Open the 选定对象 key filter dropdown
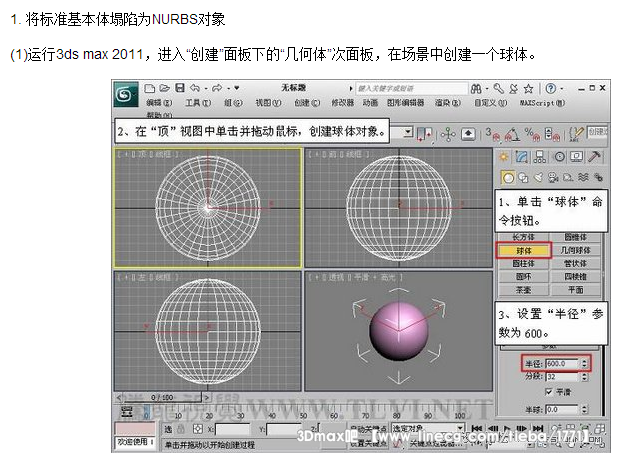This screenshot has width=618, height=453. [460, 428]
